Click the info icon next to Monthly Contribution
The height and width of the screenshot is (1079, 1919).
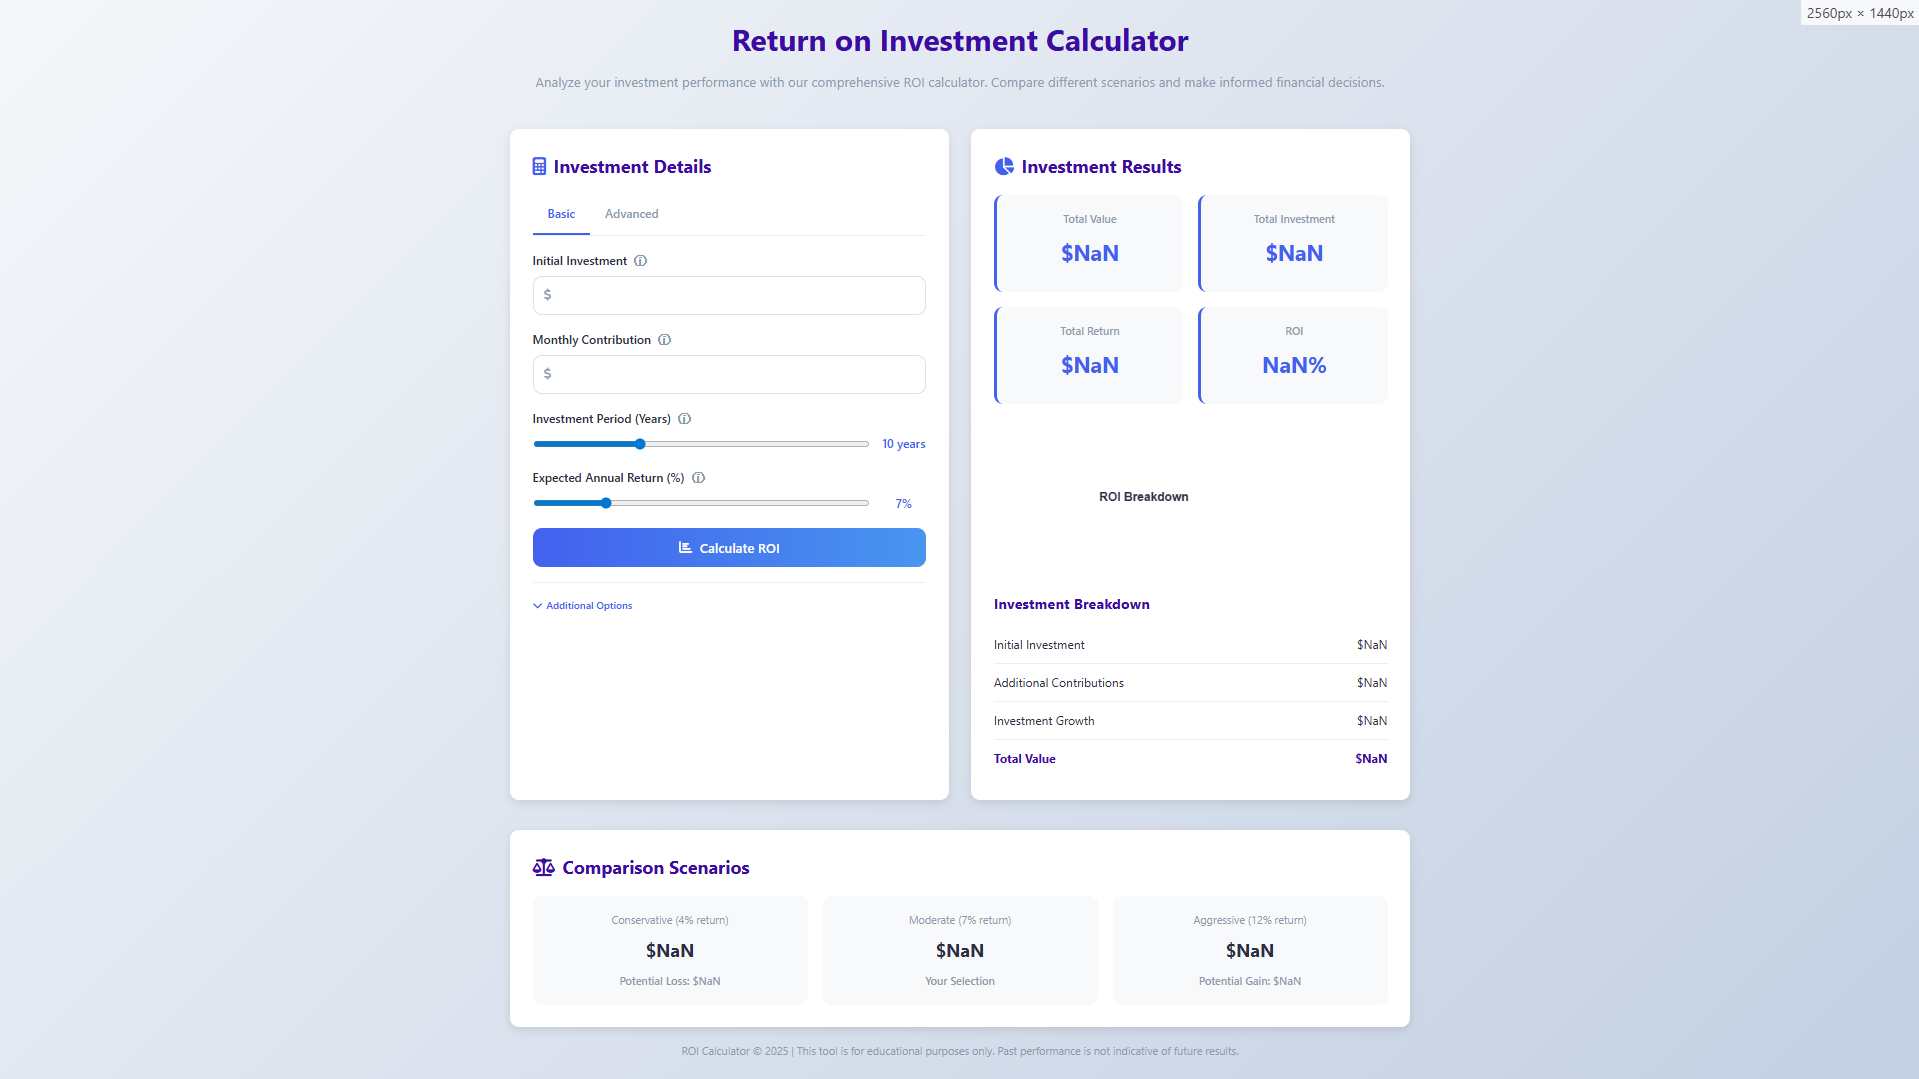coord(665,340)
